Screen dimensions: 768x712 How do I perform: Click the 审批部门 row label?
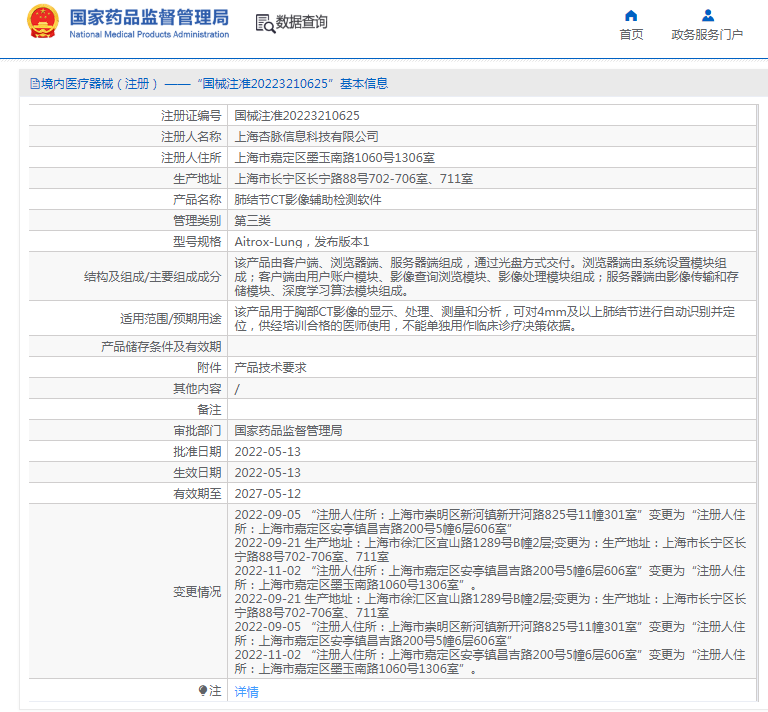(197, 431)
